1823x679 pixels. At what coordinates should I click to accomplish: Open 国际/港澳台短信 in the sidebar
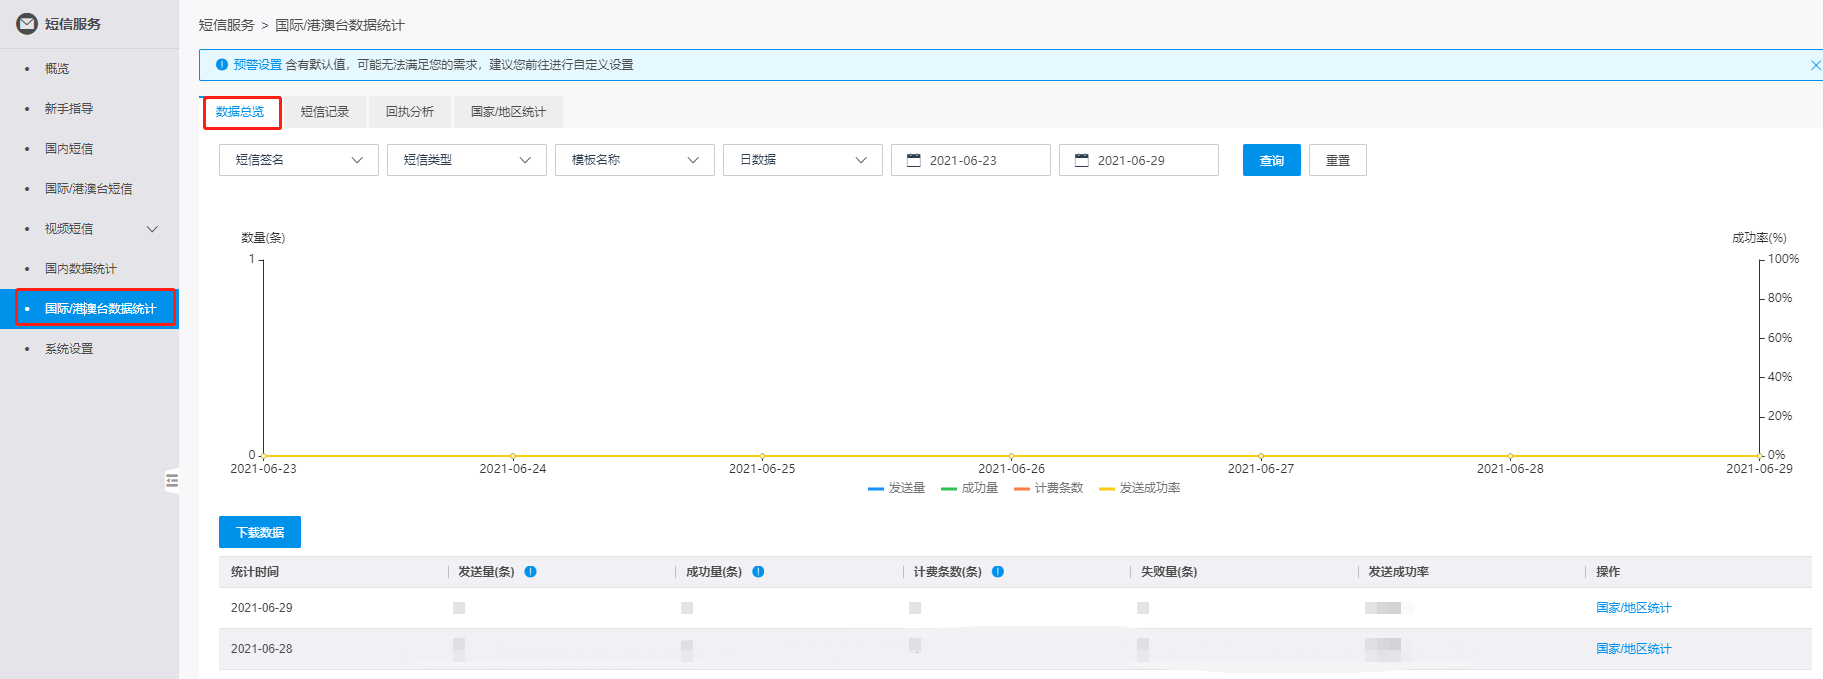click(88, 189)
